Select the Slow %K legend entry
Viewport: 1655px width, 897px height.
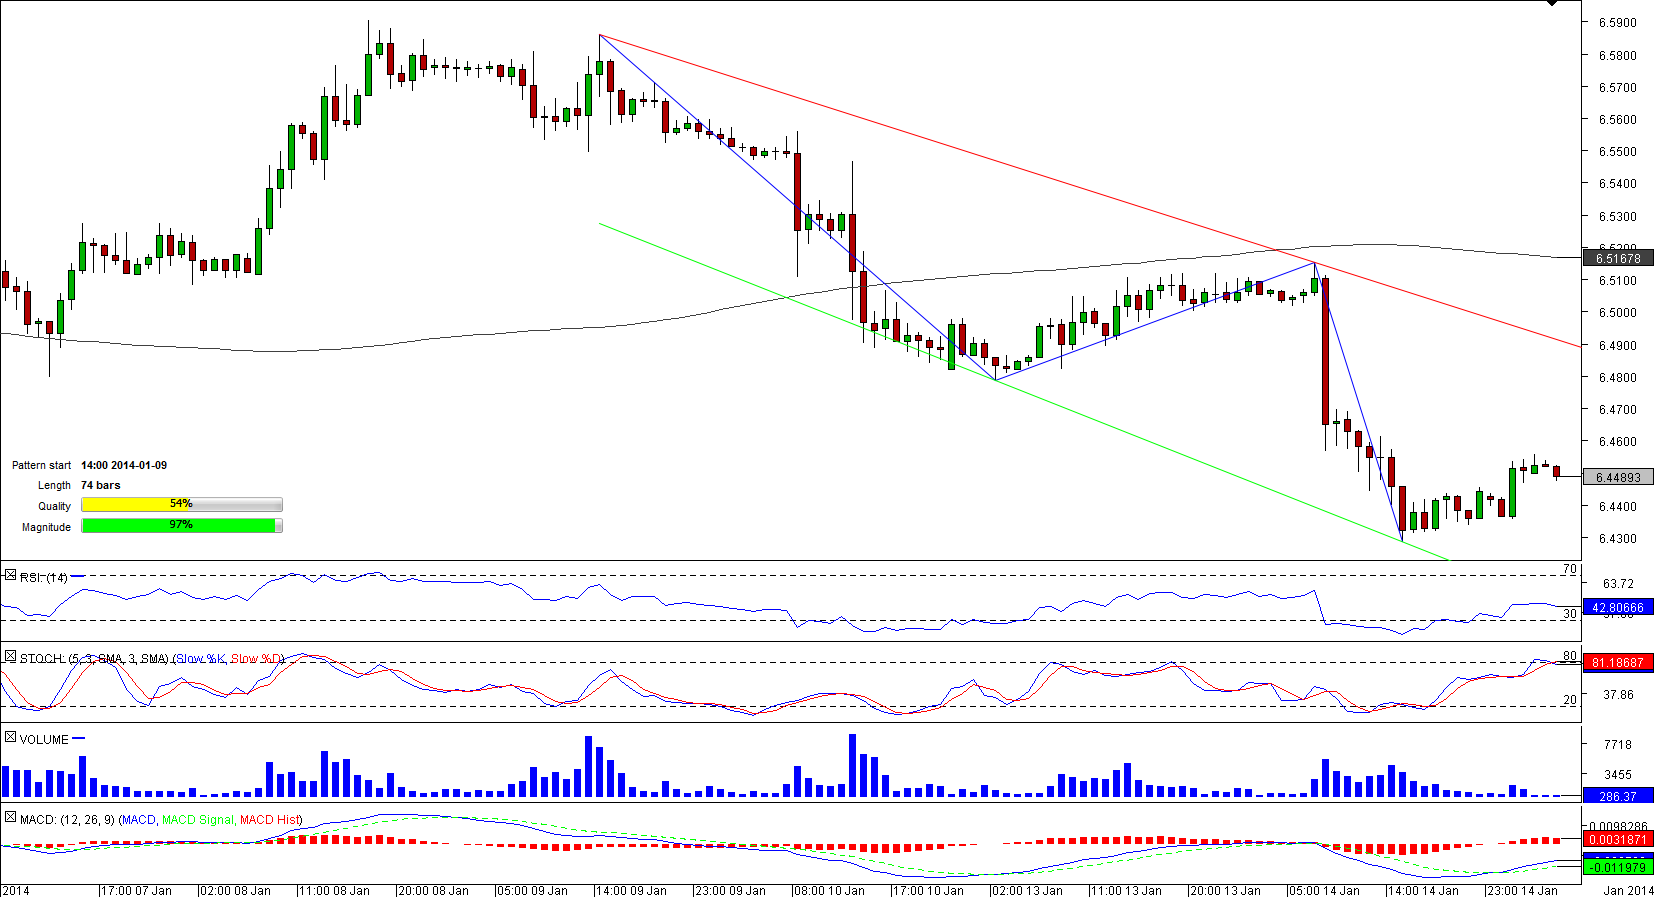click(200, 659)
